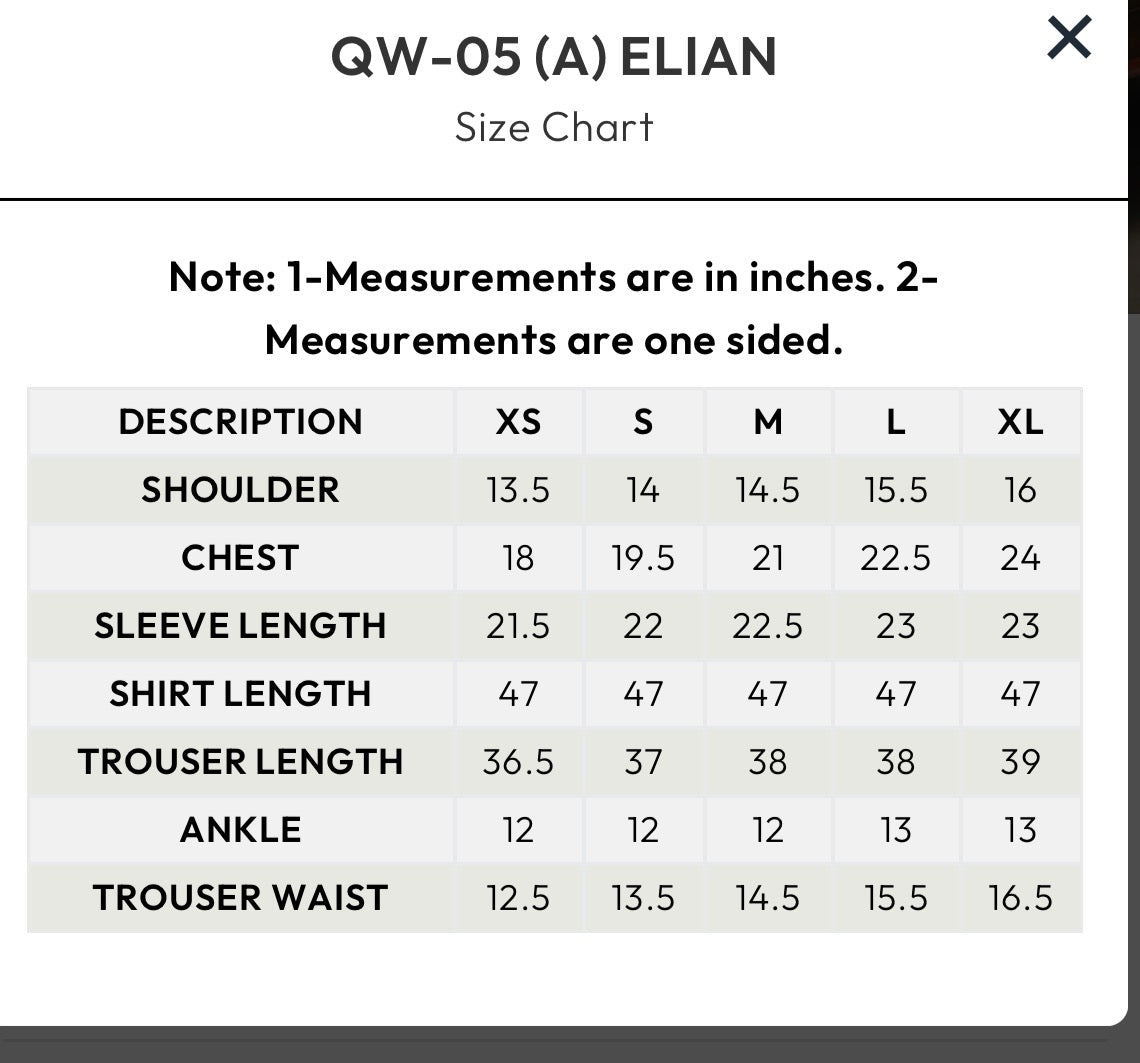Select the XS size column header
The height and width of the screenshot is (1063, 1140).
click(x=518, y=422)
